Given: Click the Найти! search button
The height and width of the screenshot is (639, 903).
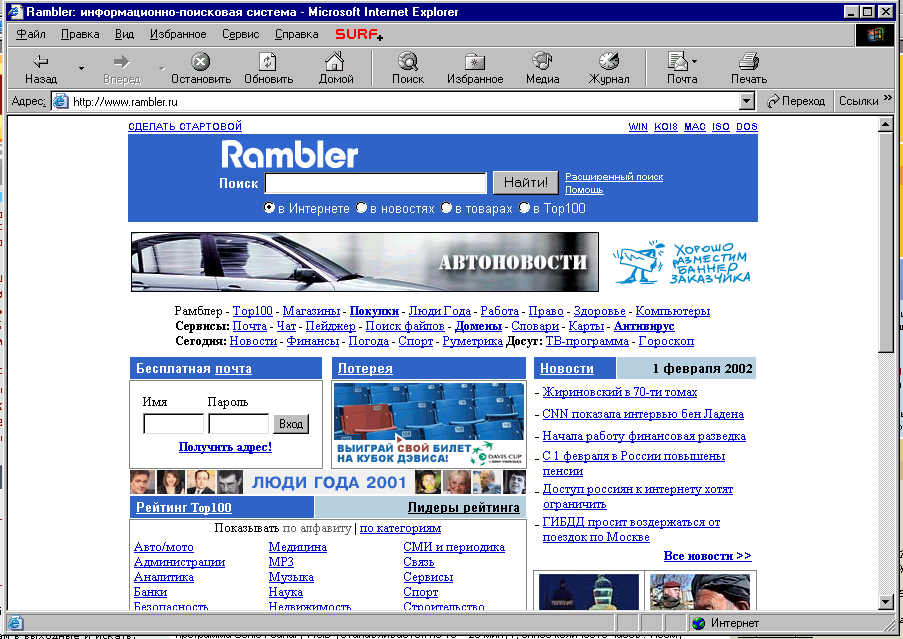Looking at the screenshot, I should (x=526, y=182).
